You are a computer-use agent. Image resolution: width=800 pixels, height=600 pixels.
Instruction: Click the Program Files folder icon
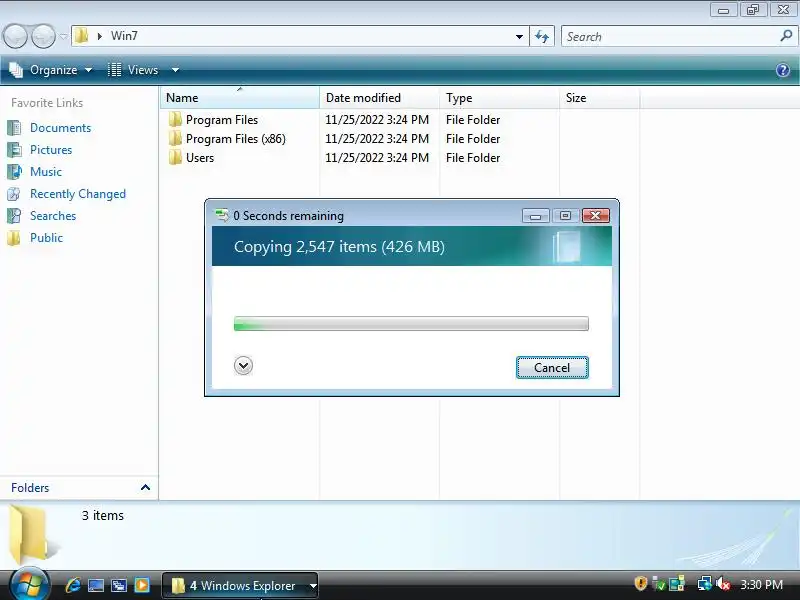pyautogui.click(x=175, y=119)
